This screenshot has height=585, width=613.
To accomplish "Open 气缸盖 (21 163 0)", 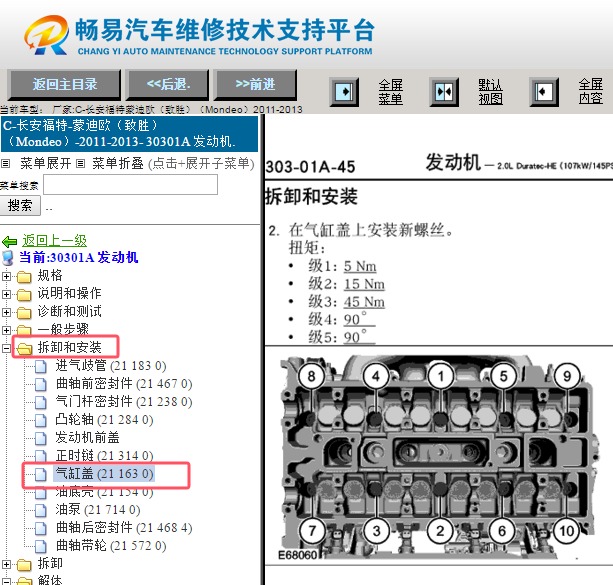I will (x=104, y=474).
